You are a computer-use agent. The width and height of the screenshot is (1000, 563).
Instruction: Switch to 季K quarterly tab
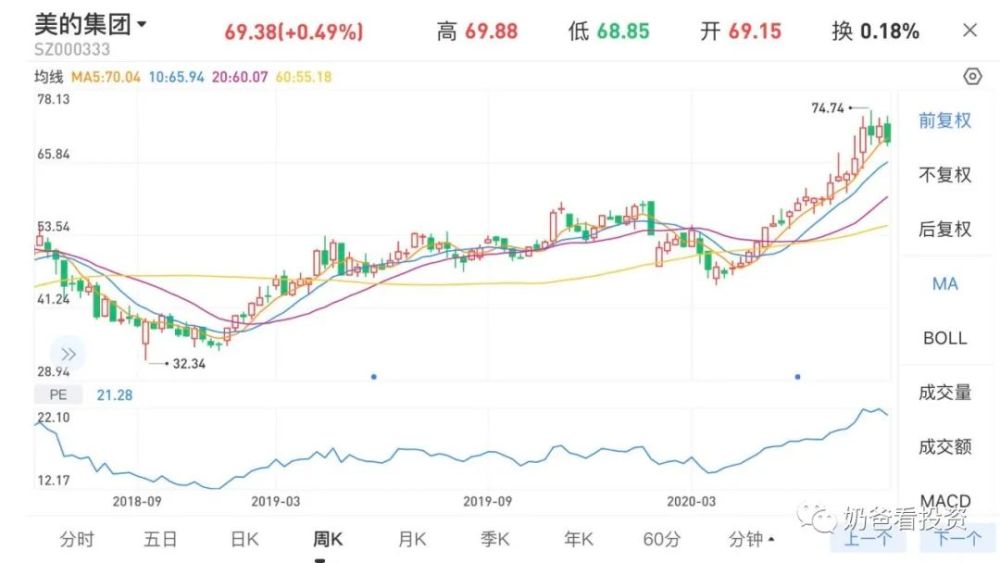[495, 539]
